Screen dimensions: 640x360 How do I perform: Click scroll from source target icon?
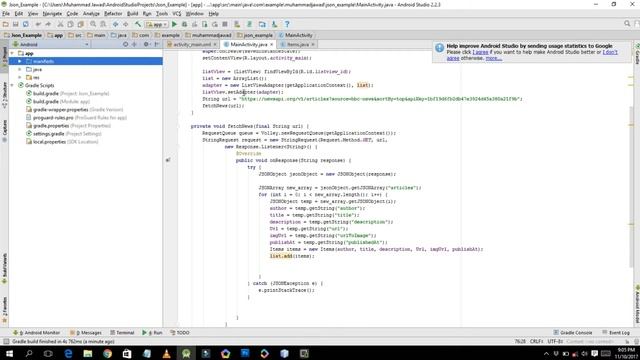pos(125,44)
